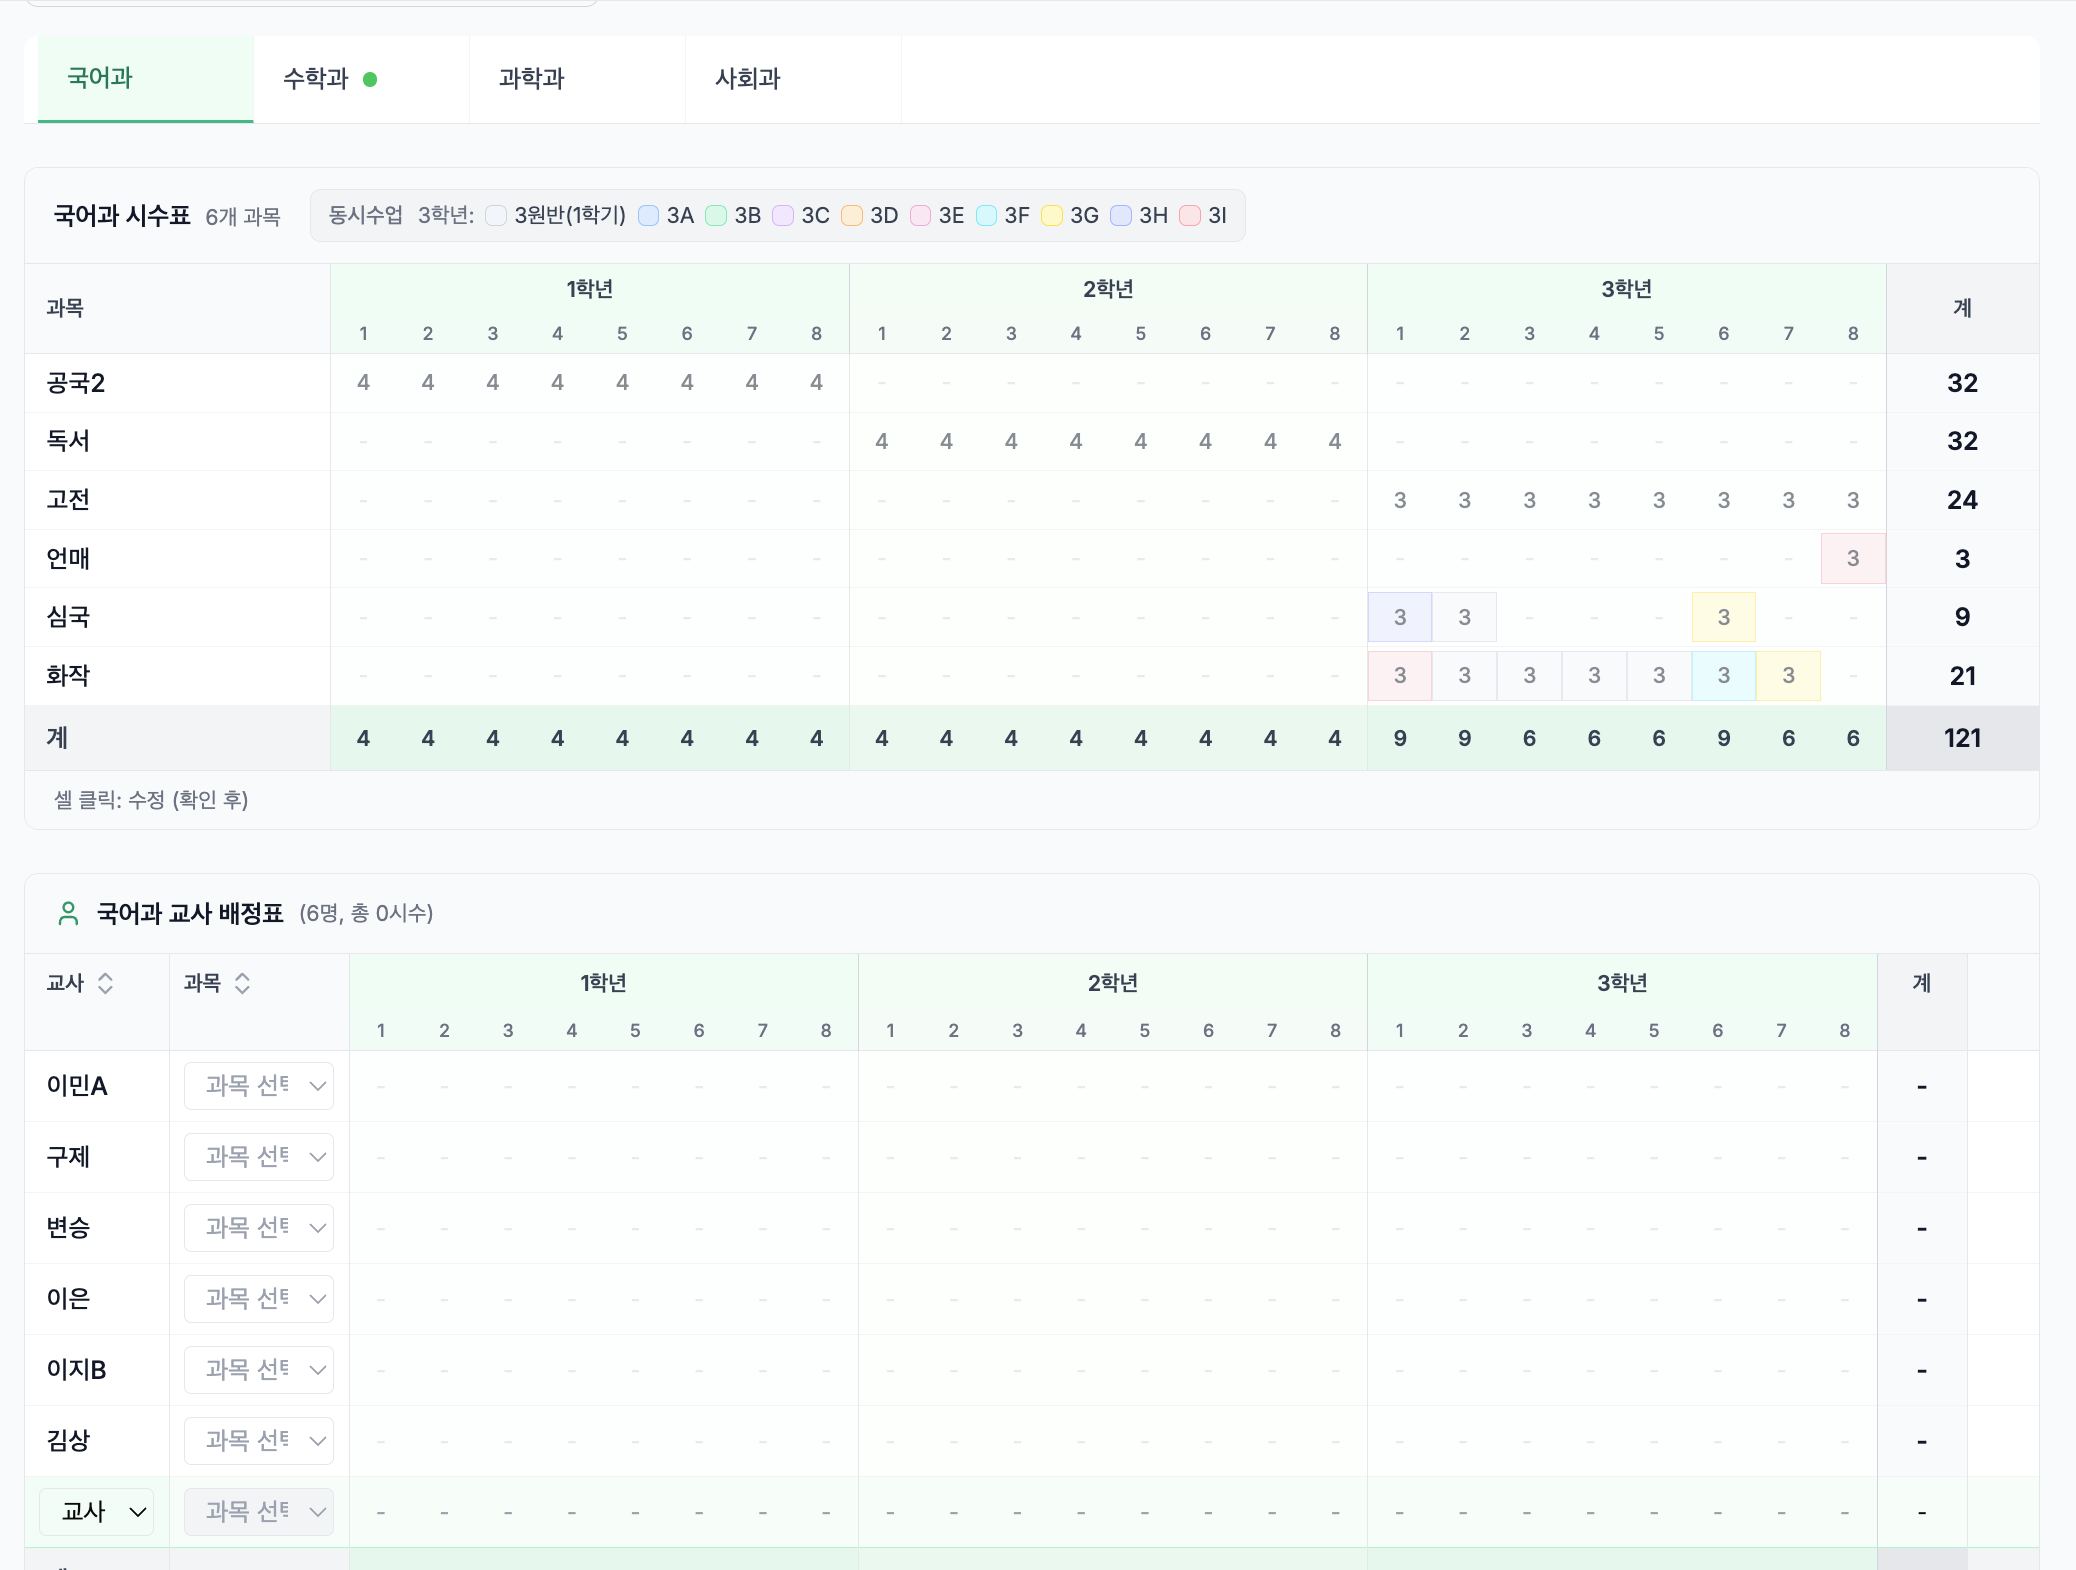The height and width of the screenshot is (1570, 2076).
Task: Open subject dropdown for 변승
Action: (259, 1228)
